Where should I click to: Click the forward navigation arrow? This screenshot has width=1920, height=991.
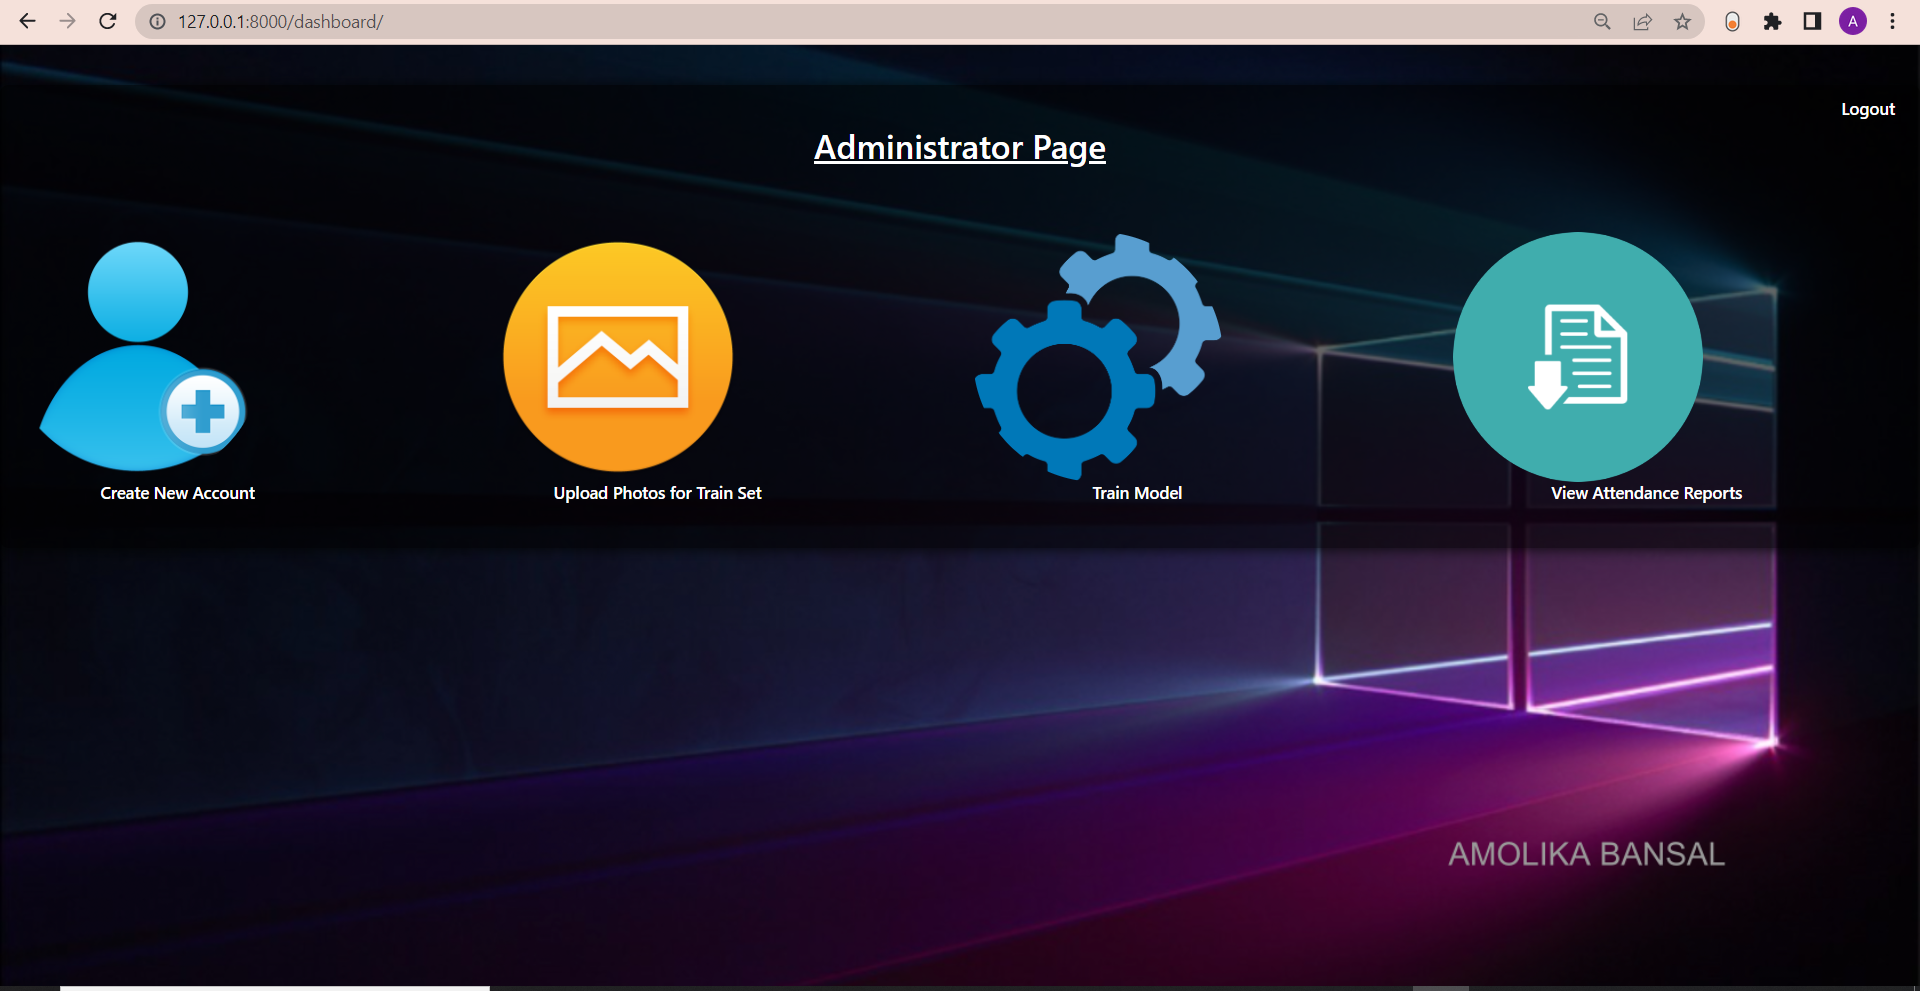pyautogui.click(x=67, y=21)
